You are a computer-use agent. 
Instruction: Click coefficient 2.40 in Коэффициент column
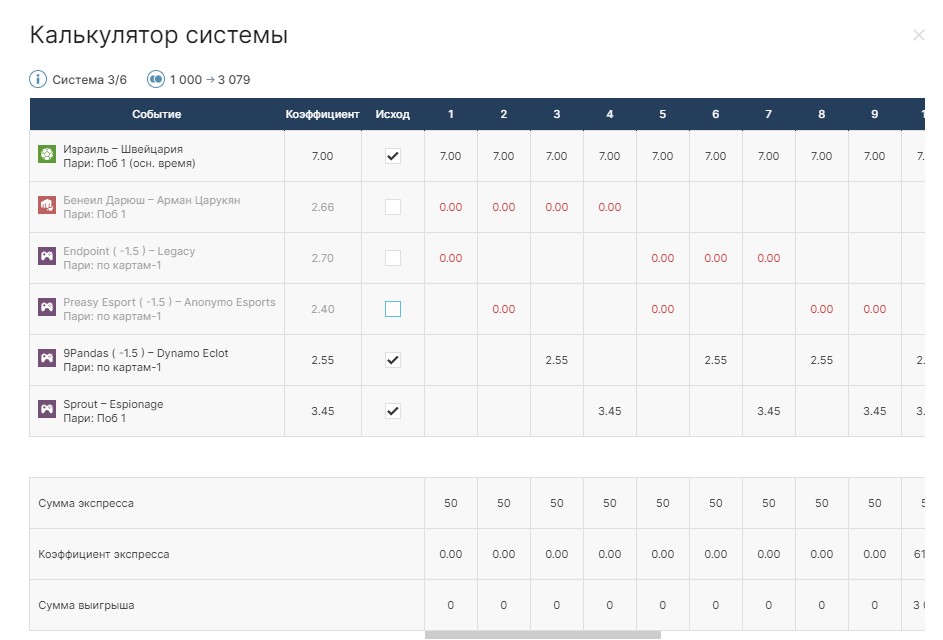pyautogui.click(x=322, y=309)
